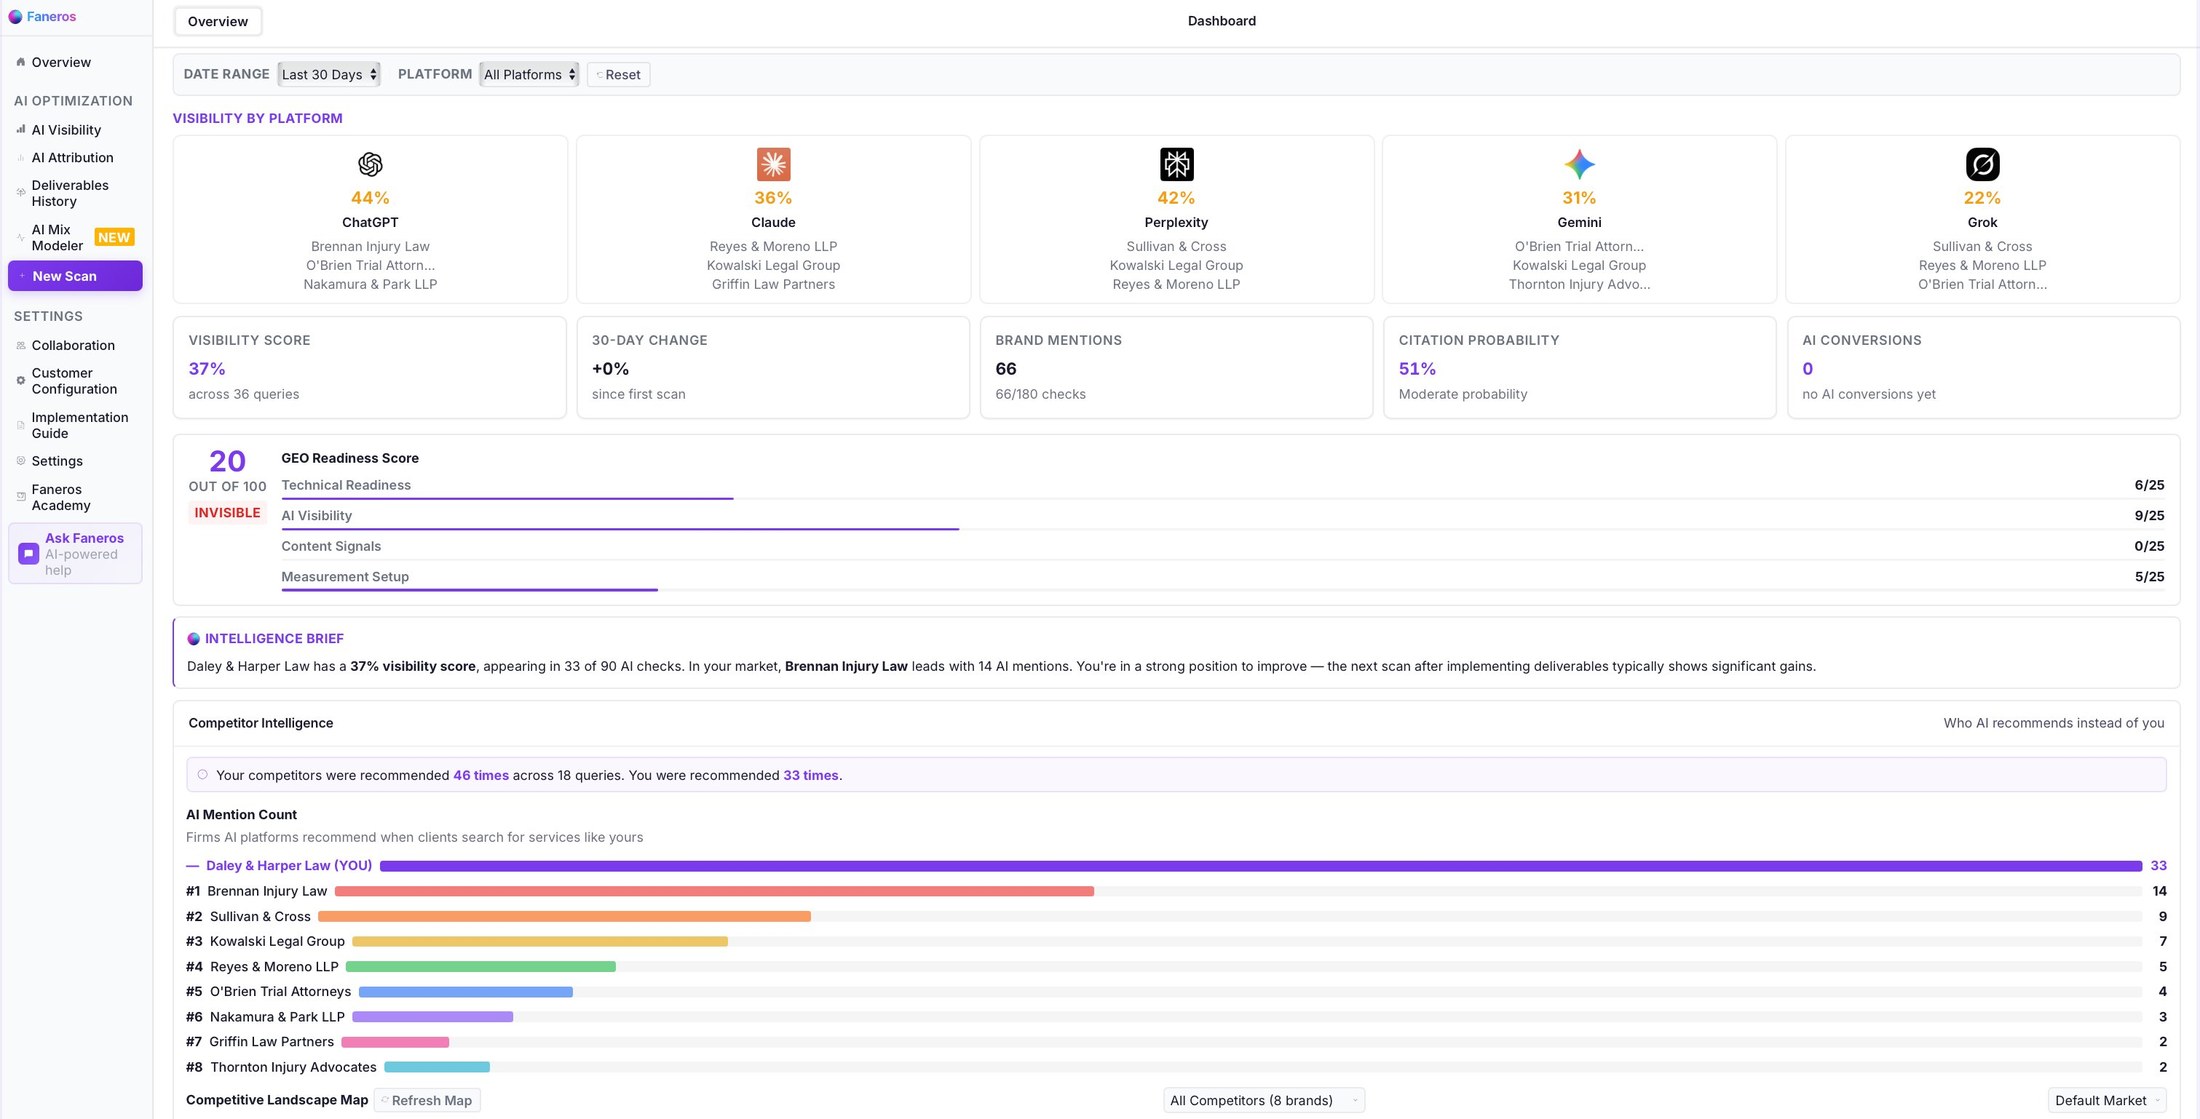Click the 30-Day Change card

point(773,367)
